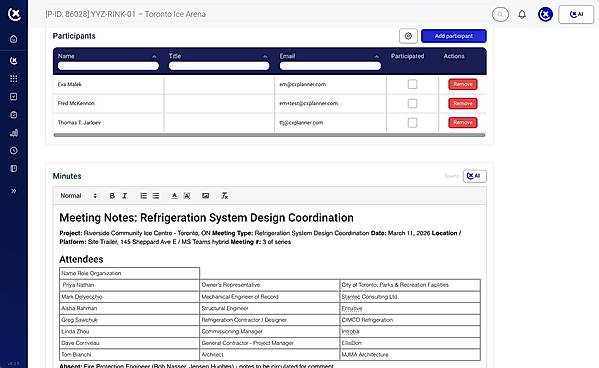Clear formatting in Minutes editor
599x368 pixels.
(225, 196)
